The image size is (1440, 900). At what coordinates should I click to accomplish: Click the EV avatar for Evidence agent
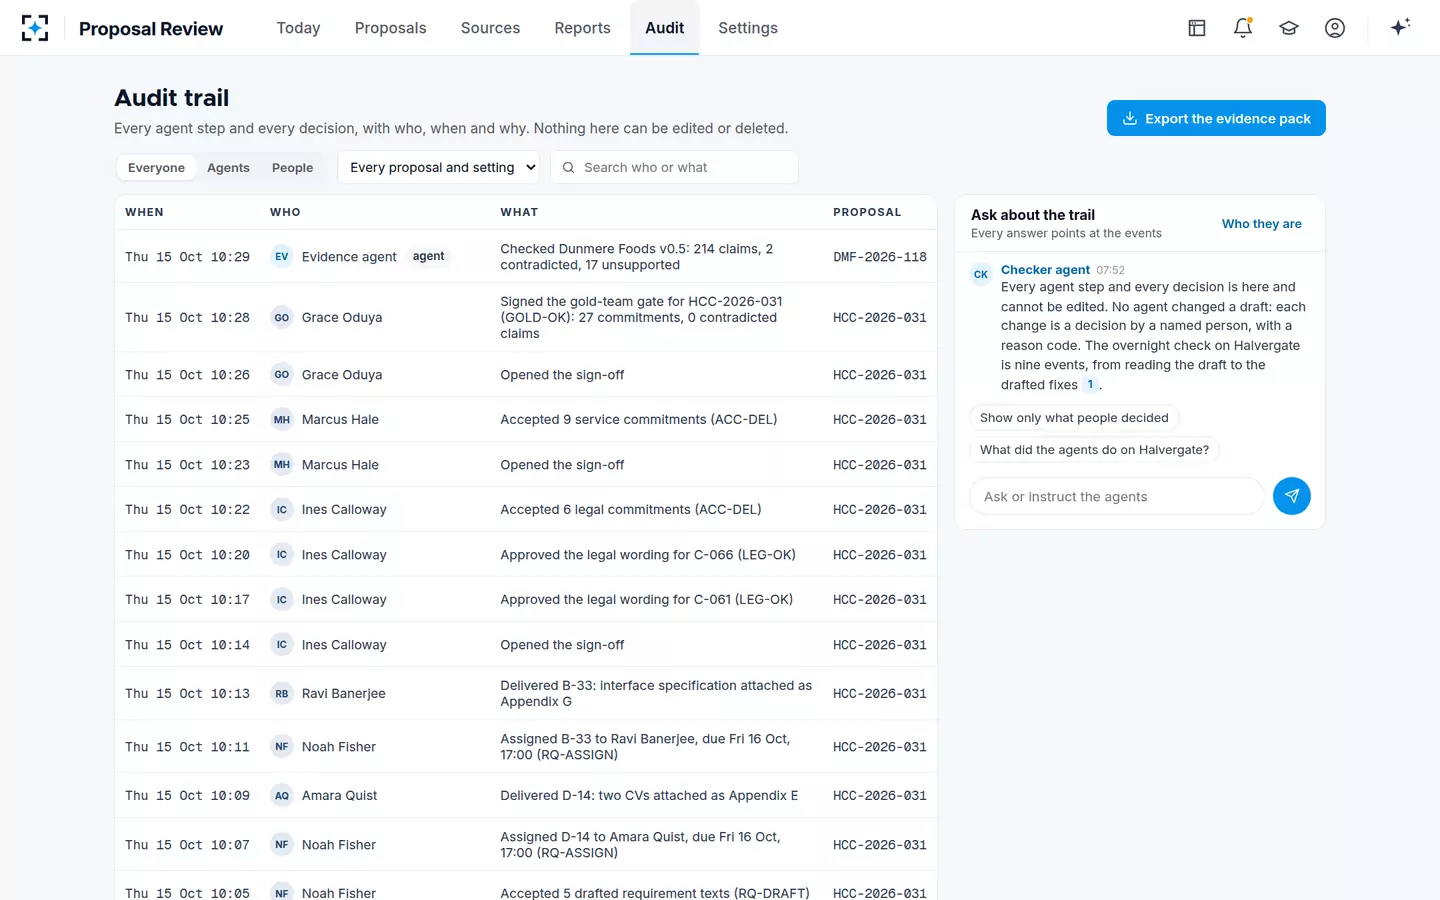point(282,257)
